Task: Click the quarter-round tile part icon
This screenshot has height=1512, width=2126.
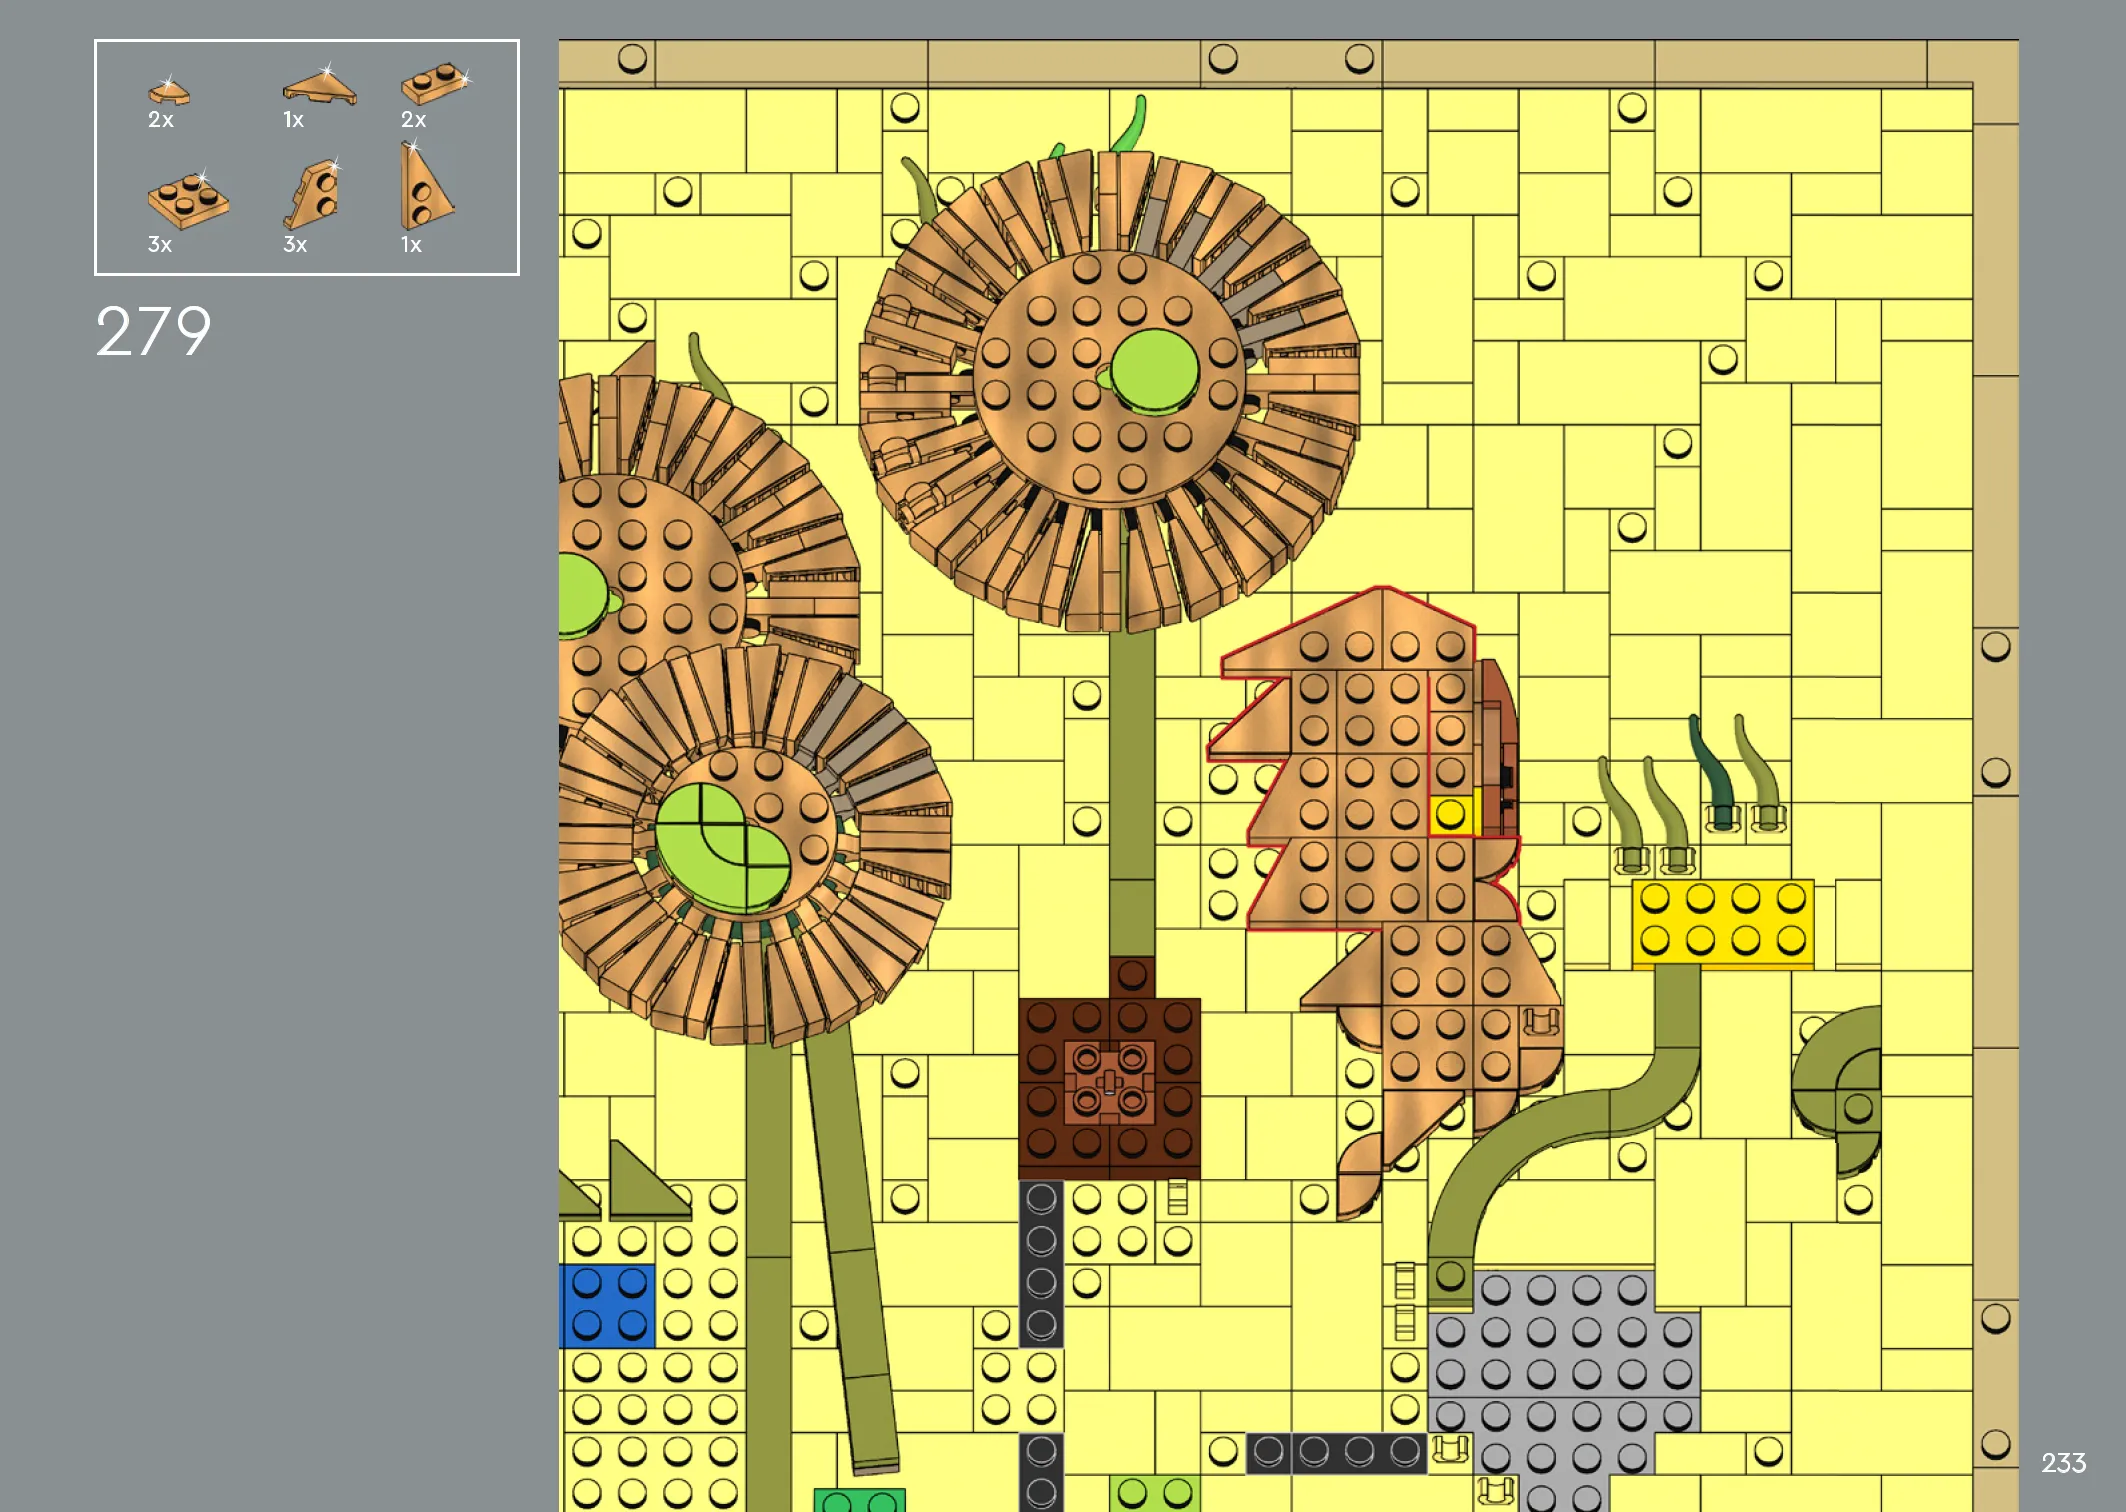Action: pos(168,92)
